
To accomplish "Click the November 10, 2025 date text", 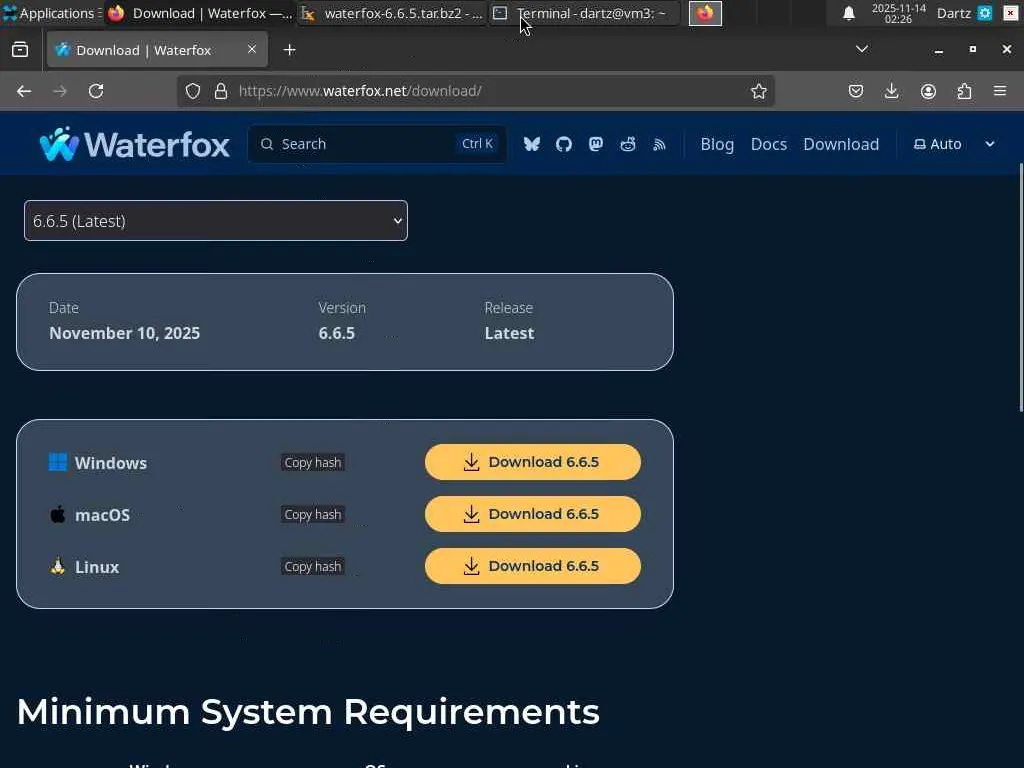I will click(125, 333).
